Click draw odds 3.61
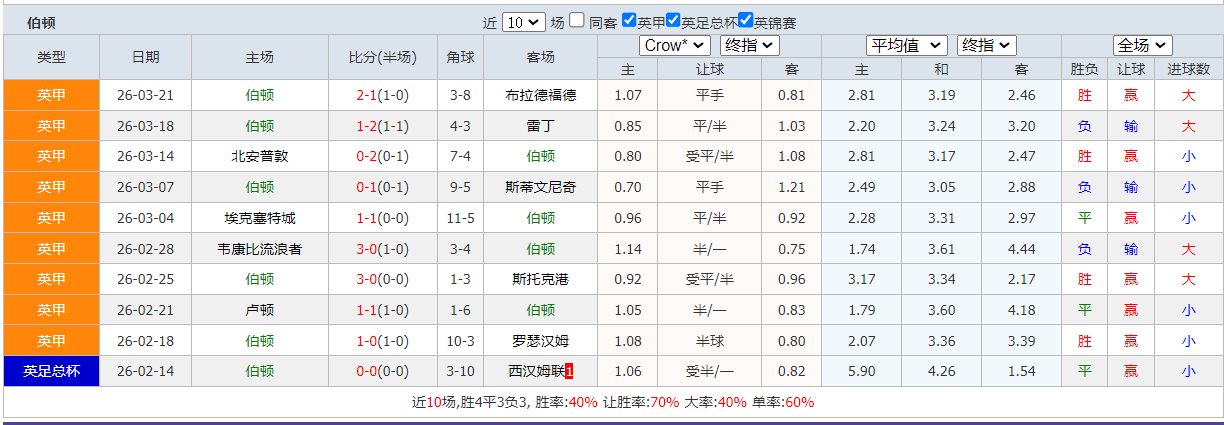Viewport: 1224px width, 425px height. point(941,248)
